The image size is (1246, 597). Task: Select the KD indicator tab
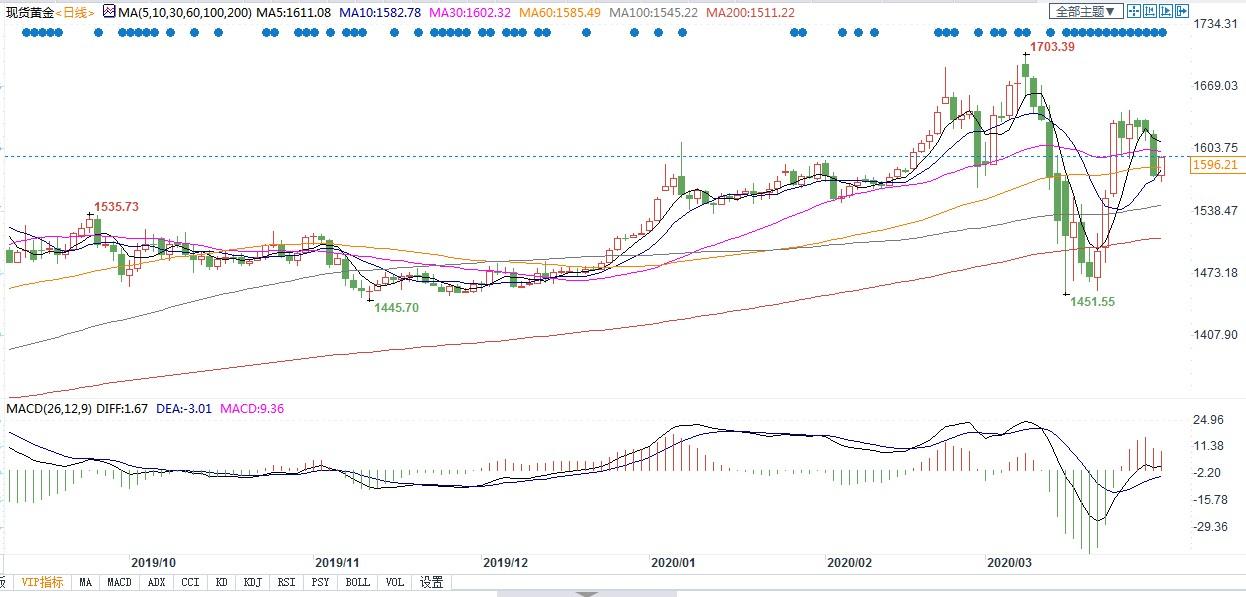221,582
